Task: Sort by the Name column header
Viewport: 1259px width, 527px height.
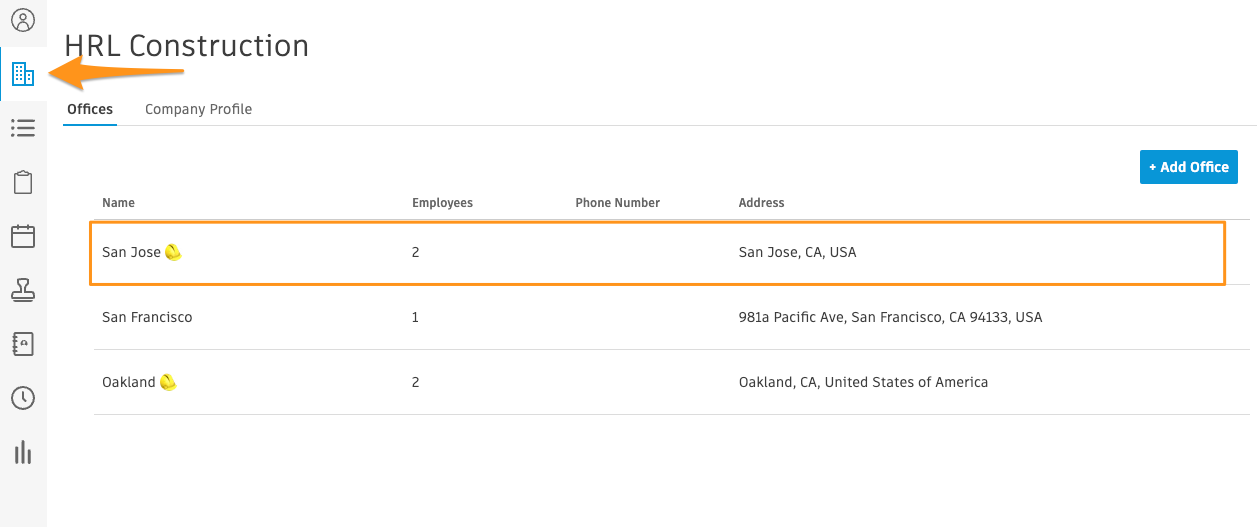Action: [118, 203]
